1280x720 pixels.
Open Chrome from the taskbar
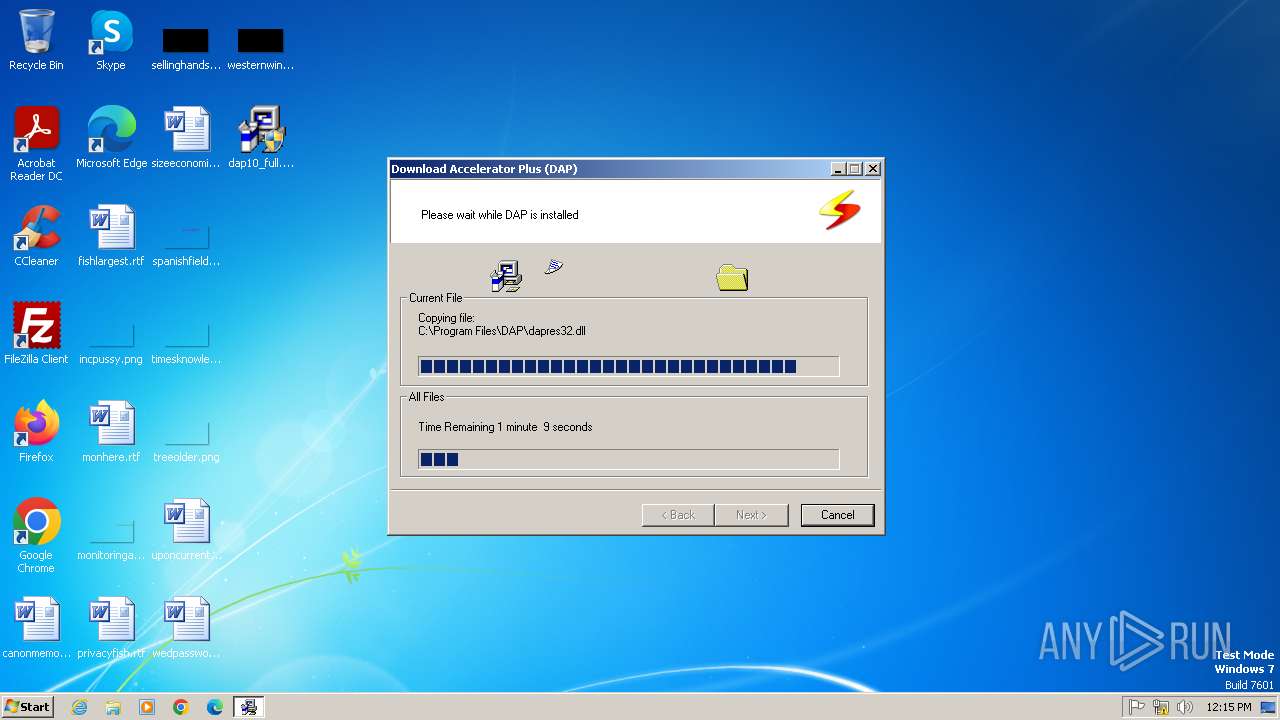[181, 707]
